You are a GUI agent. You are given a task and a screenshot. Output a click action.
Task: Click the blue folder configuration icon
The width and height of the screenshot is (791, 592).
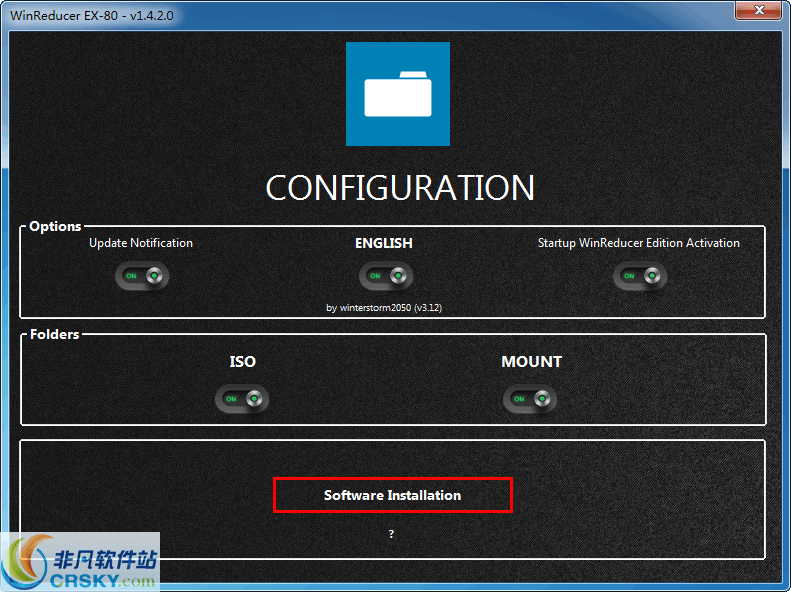[x=398, y=94]
